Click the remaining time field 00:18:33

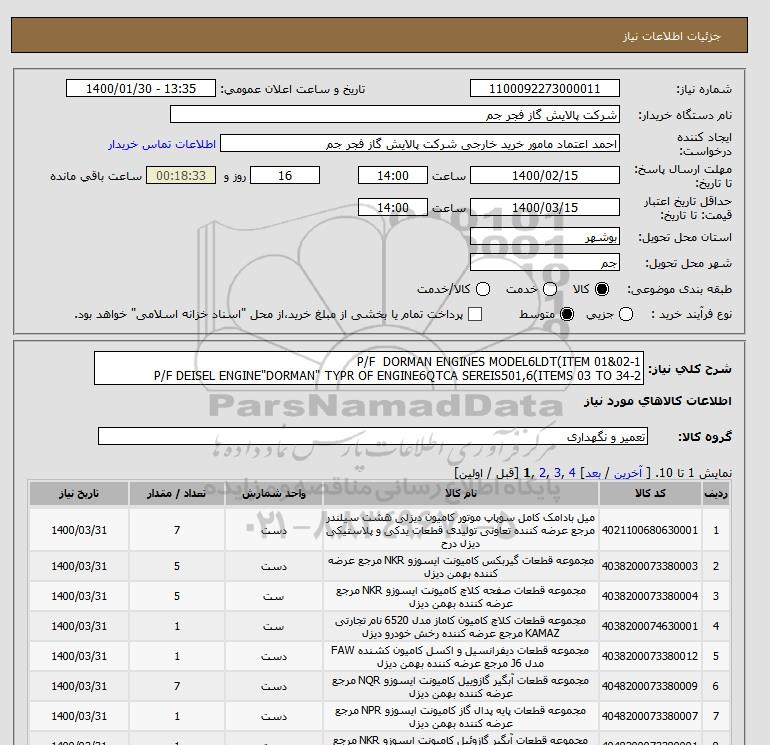click(x=181, y=175)
